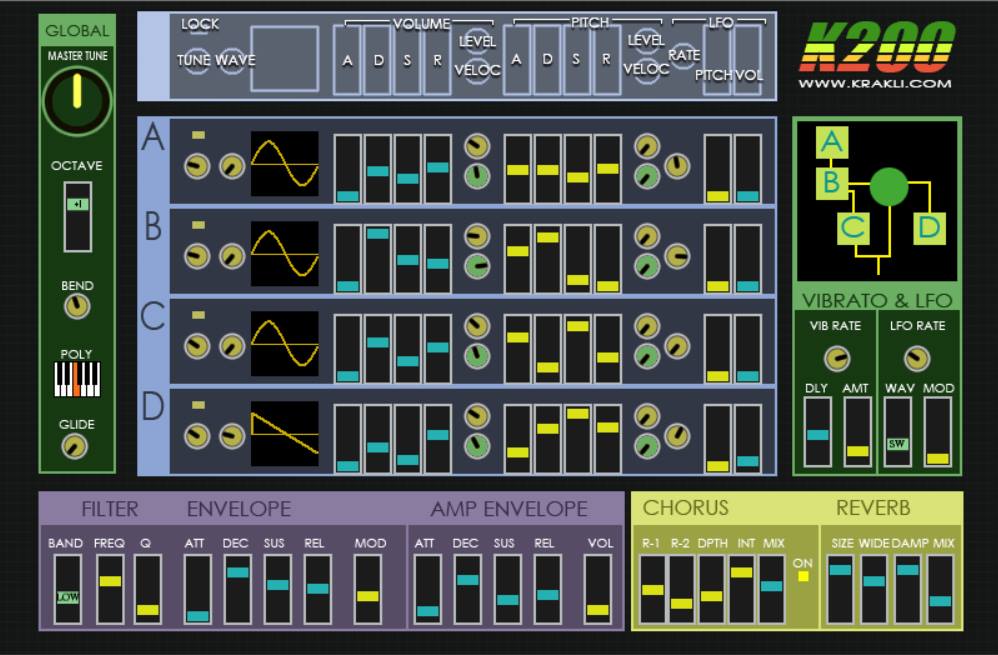Click oscillator C volume level knob
The width and height of the screenshot is (998, 655).
pyautogui.click(x=477, y=326)
